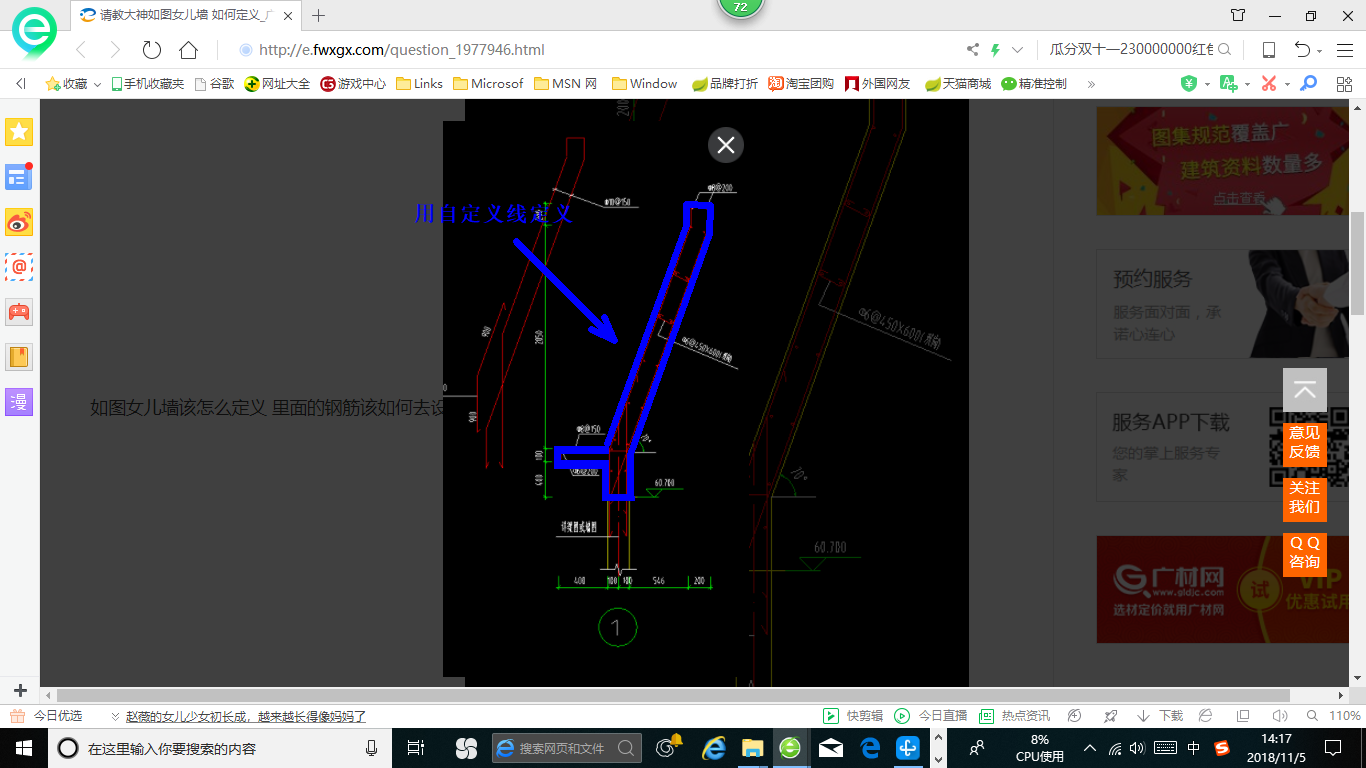The width and height of the screenshot is (1366, 768).
Task: Open 天猫商城 bookmark
Action: click(x=958, y=84)
